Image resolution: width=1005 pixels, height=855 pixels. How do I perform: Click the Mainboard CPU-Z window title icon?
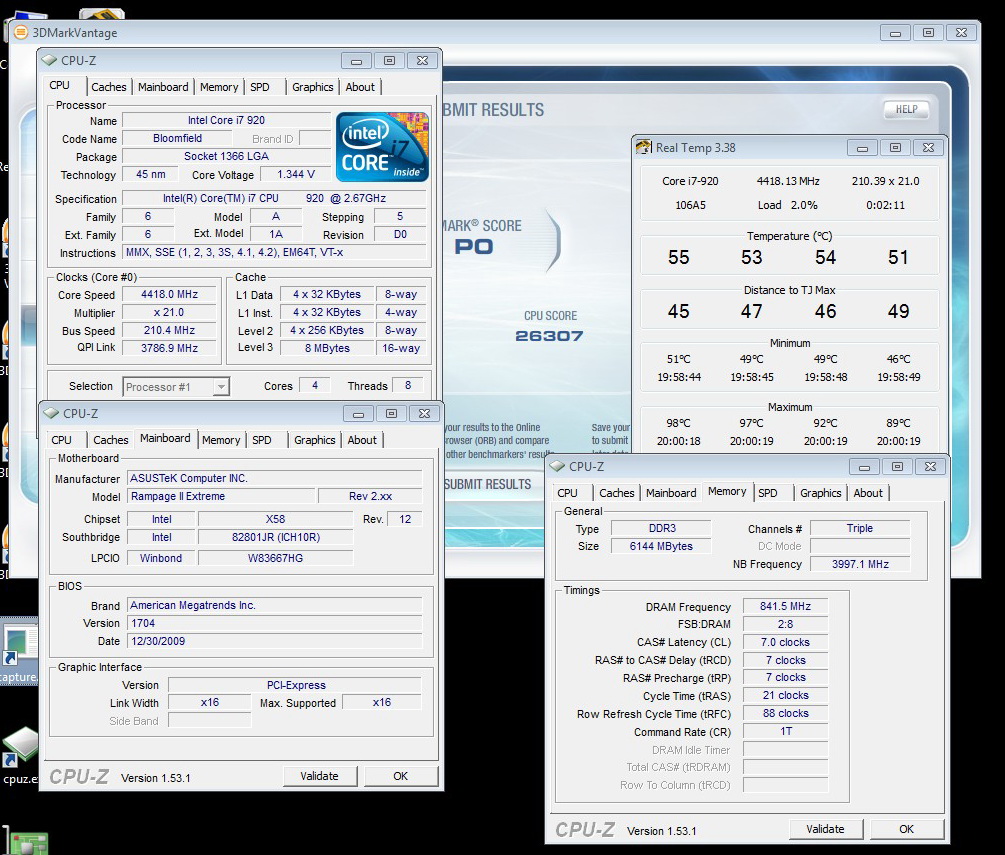point(51,413)
